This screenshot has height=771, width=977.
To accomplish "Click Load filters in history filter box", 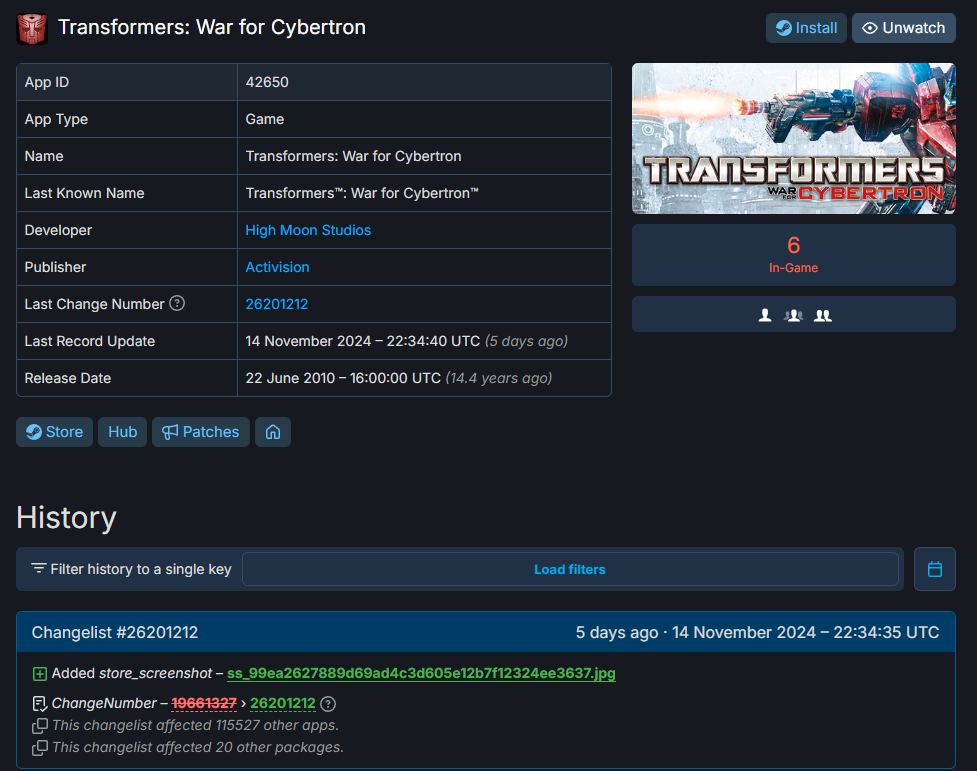I will point(570,569).
